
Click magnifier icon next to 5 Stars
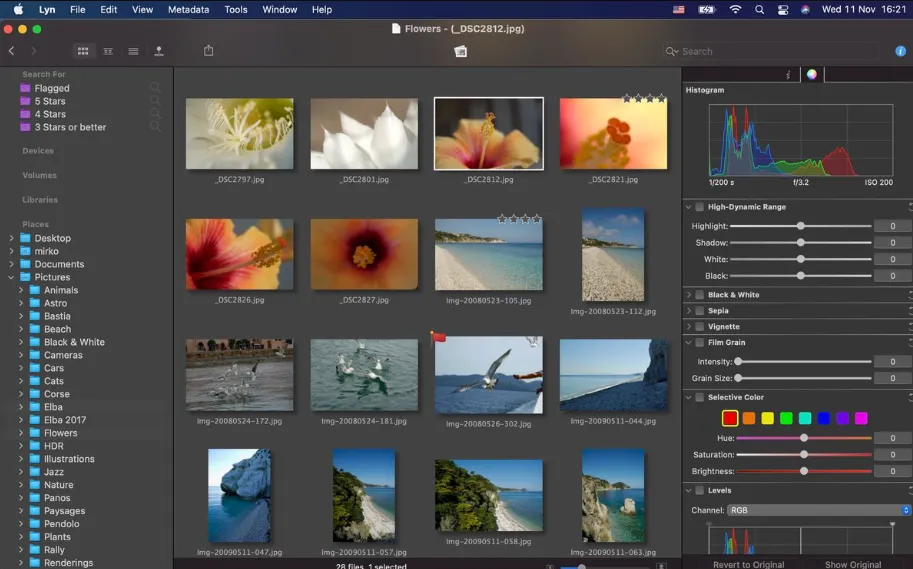155,100
